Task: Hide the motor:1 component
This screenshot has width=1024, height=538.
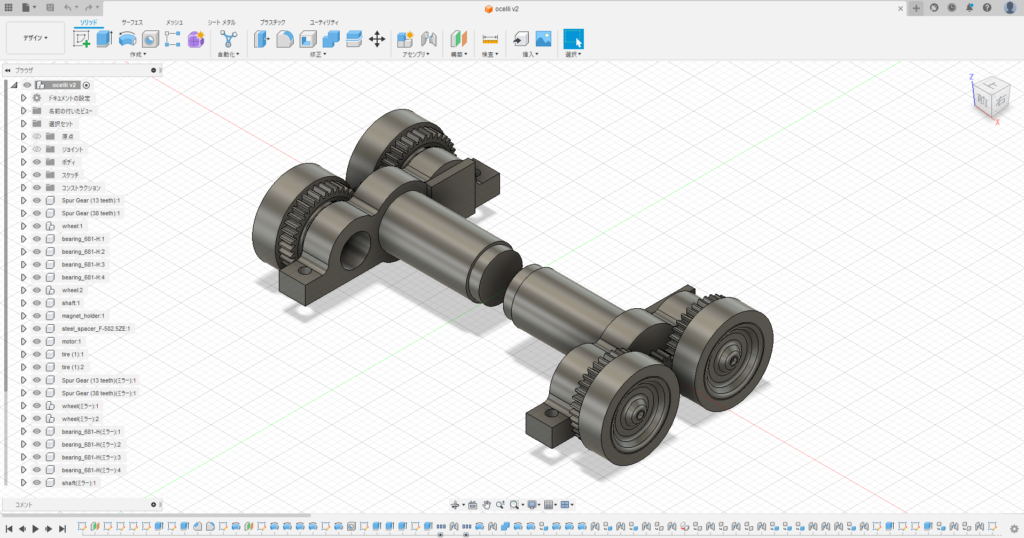Action: pos(37,341)
